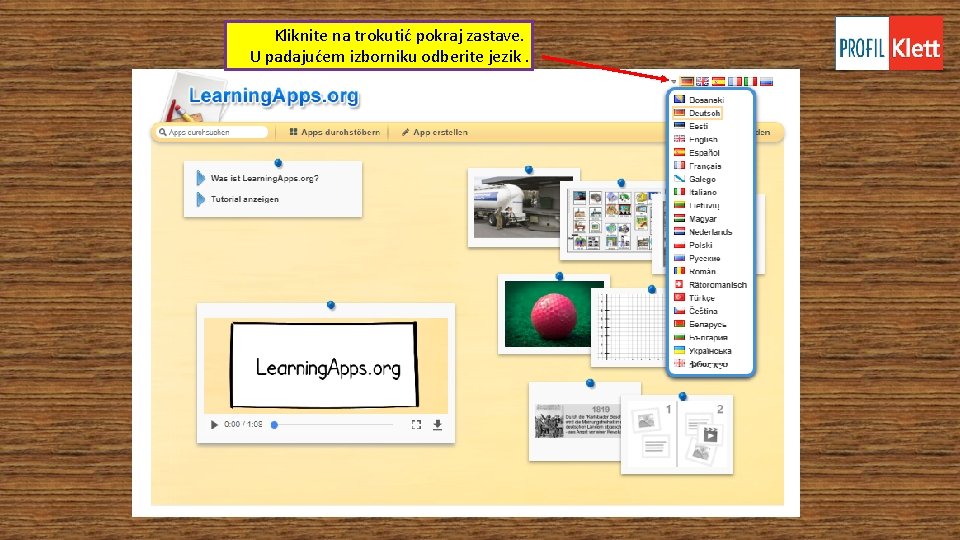Play the LearningApps.org intro video
Image resolution: width=960 pixels, height=540 pixels.
click(x=214, y=424)
